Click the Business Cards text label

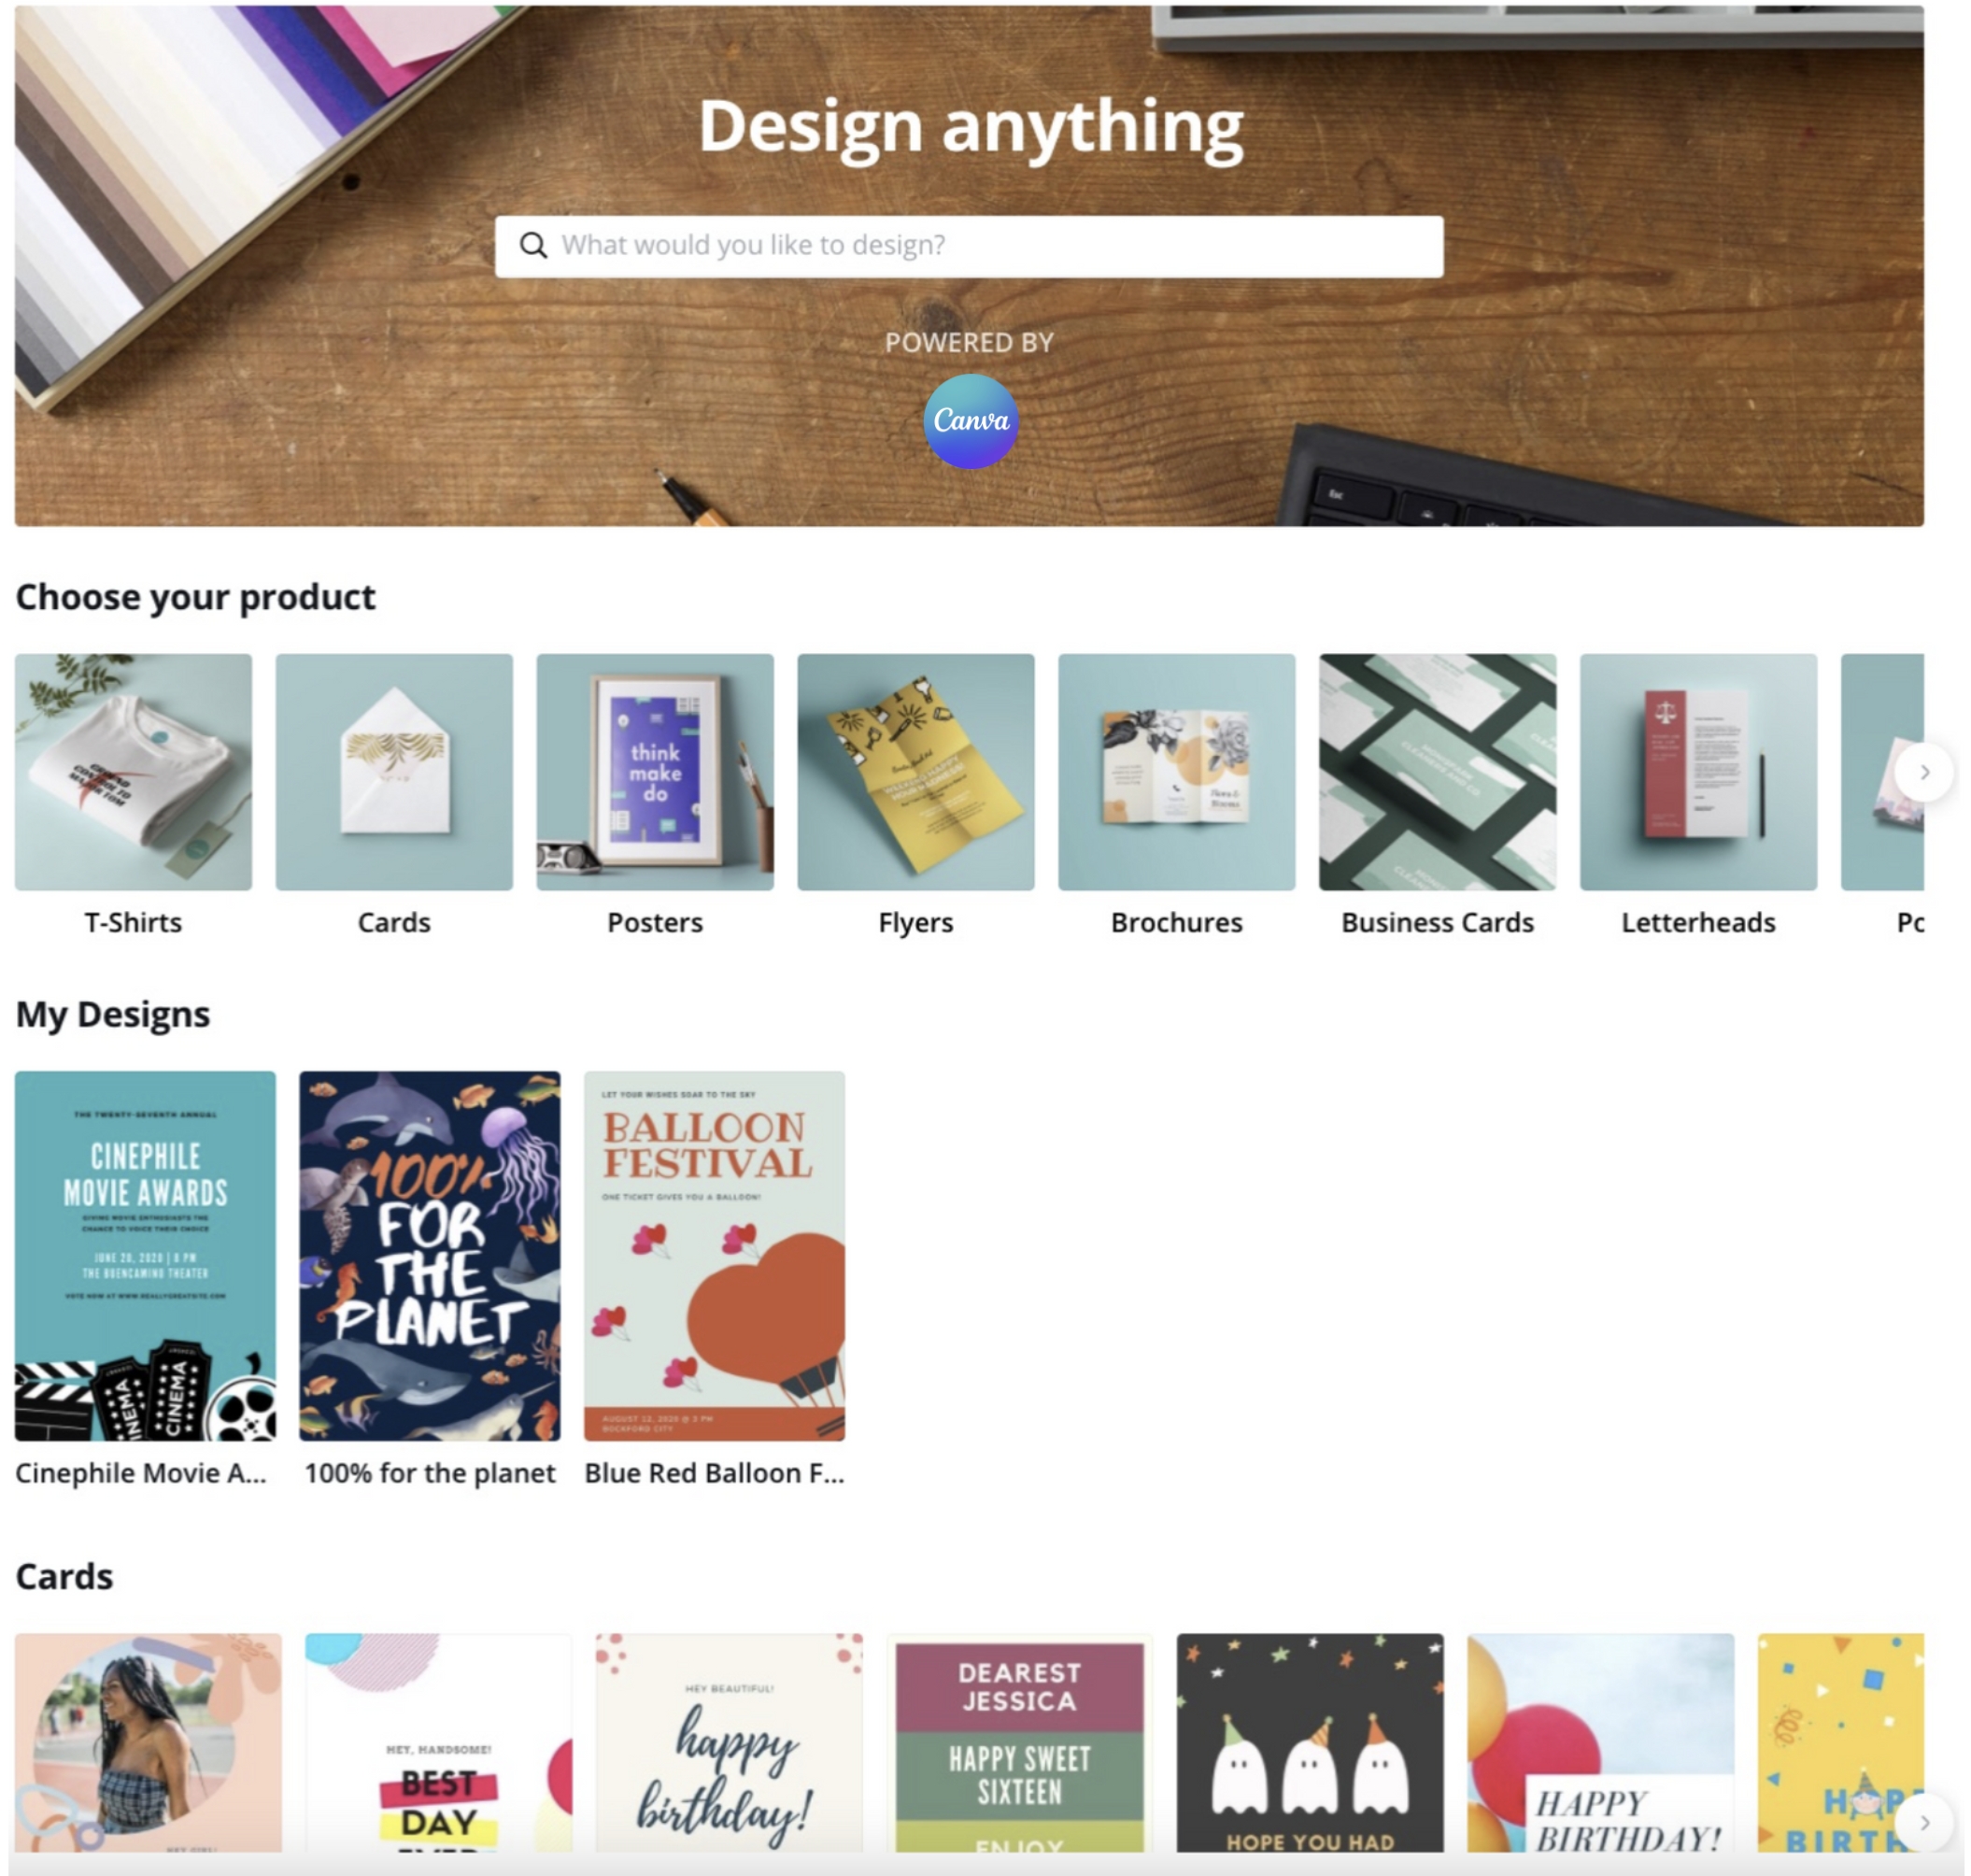[1437, 922]
